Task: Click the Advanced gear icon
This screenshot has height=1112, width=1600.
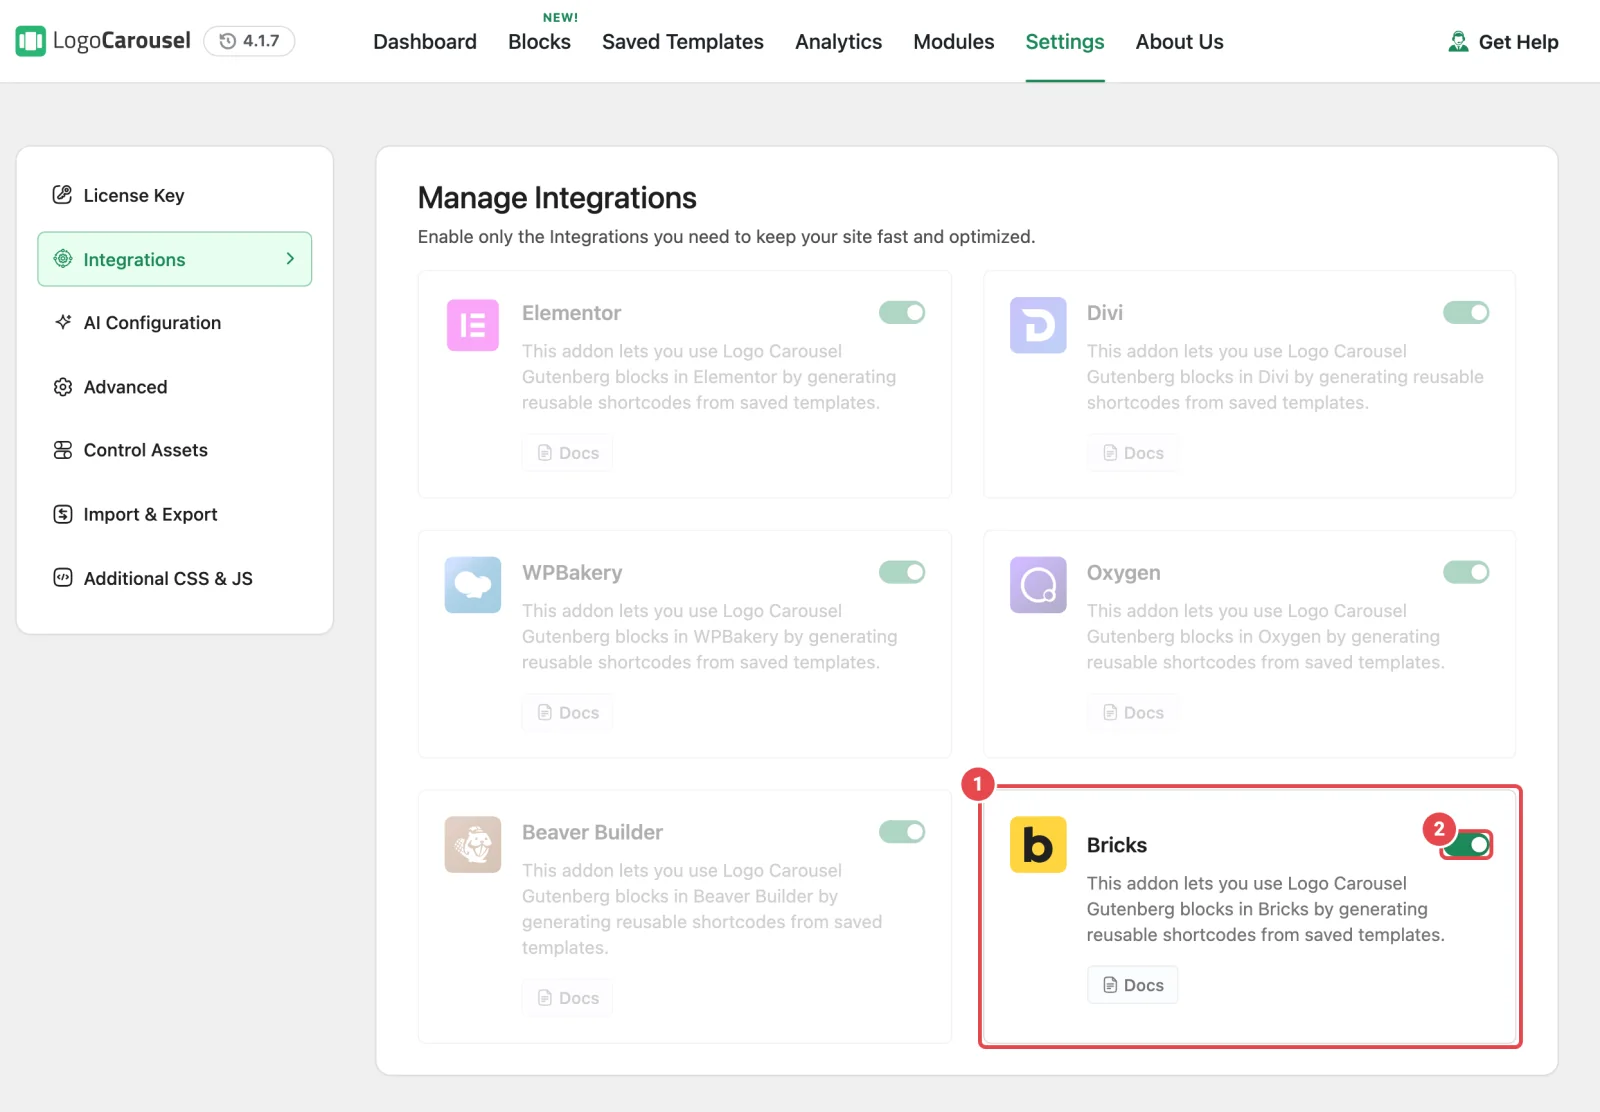Action: [x=63, y=386]
